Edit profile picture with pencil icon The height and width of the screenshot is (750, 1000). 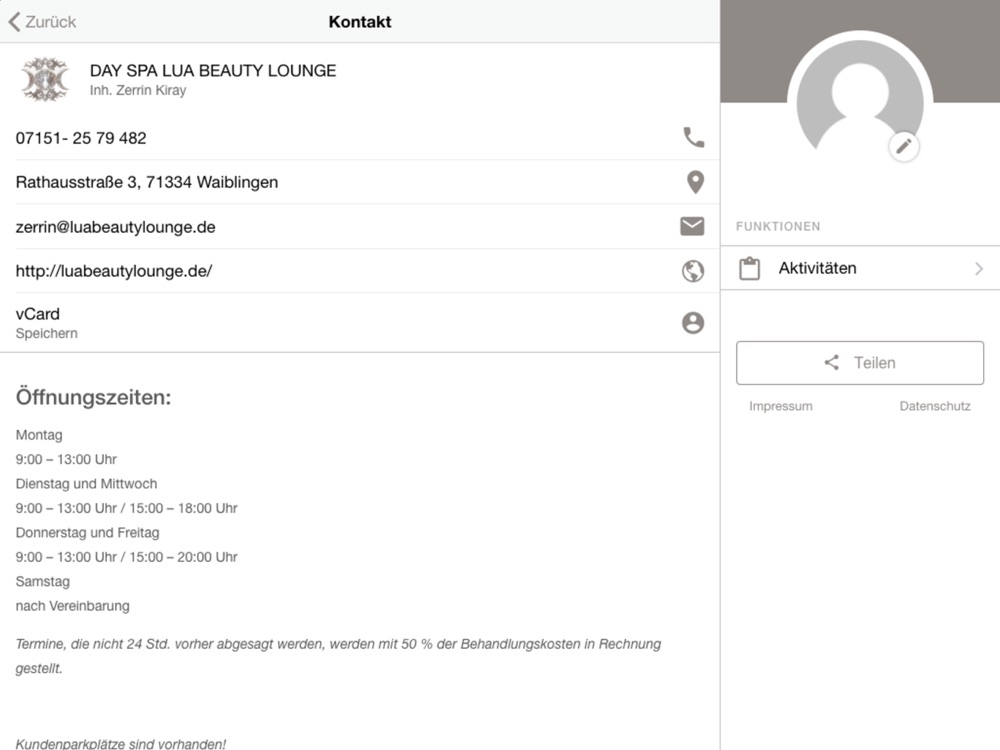[x=904, y=147]
